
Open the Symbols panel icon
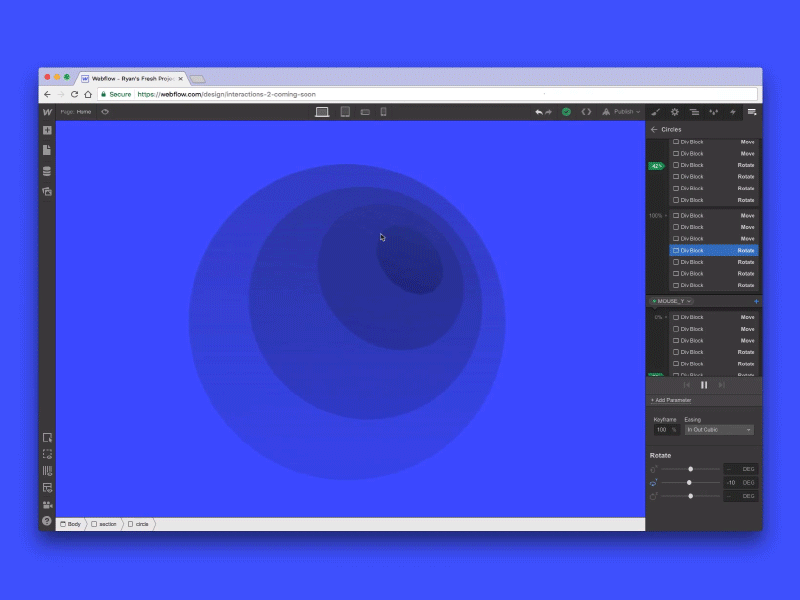45,192
